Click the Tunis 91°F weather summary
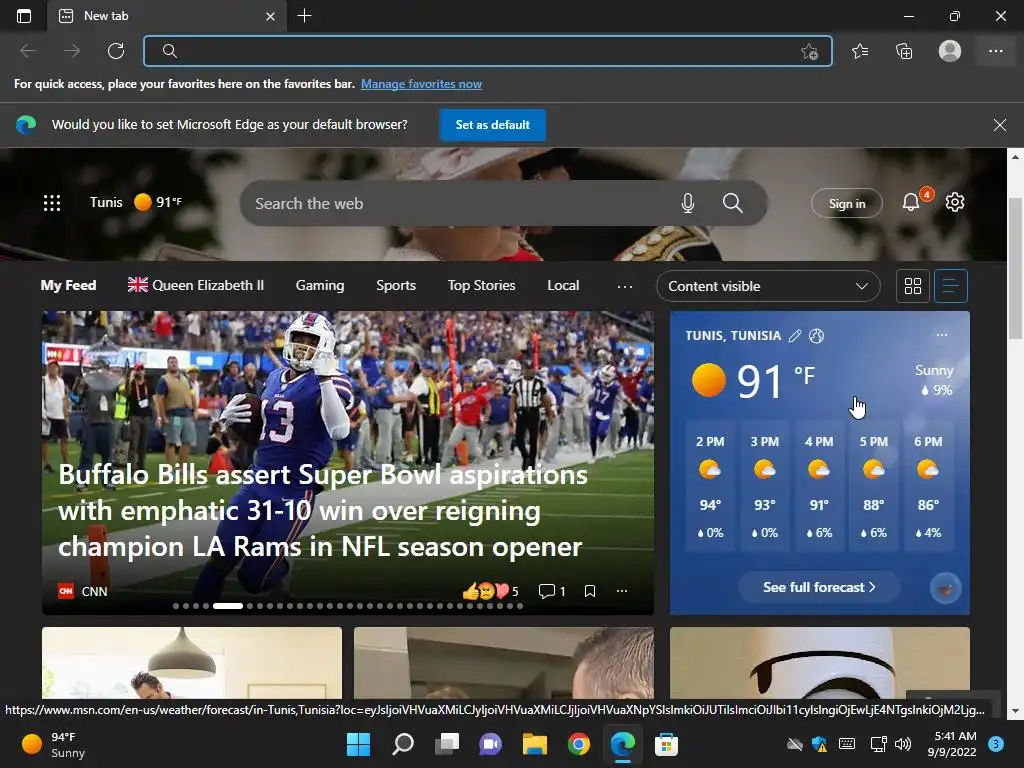This screenshot has width=1024, height=768. [x=136, y=202]
